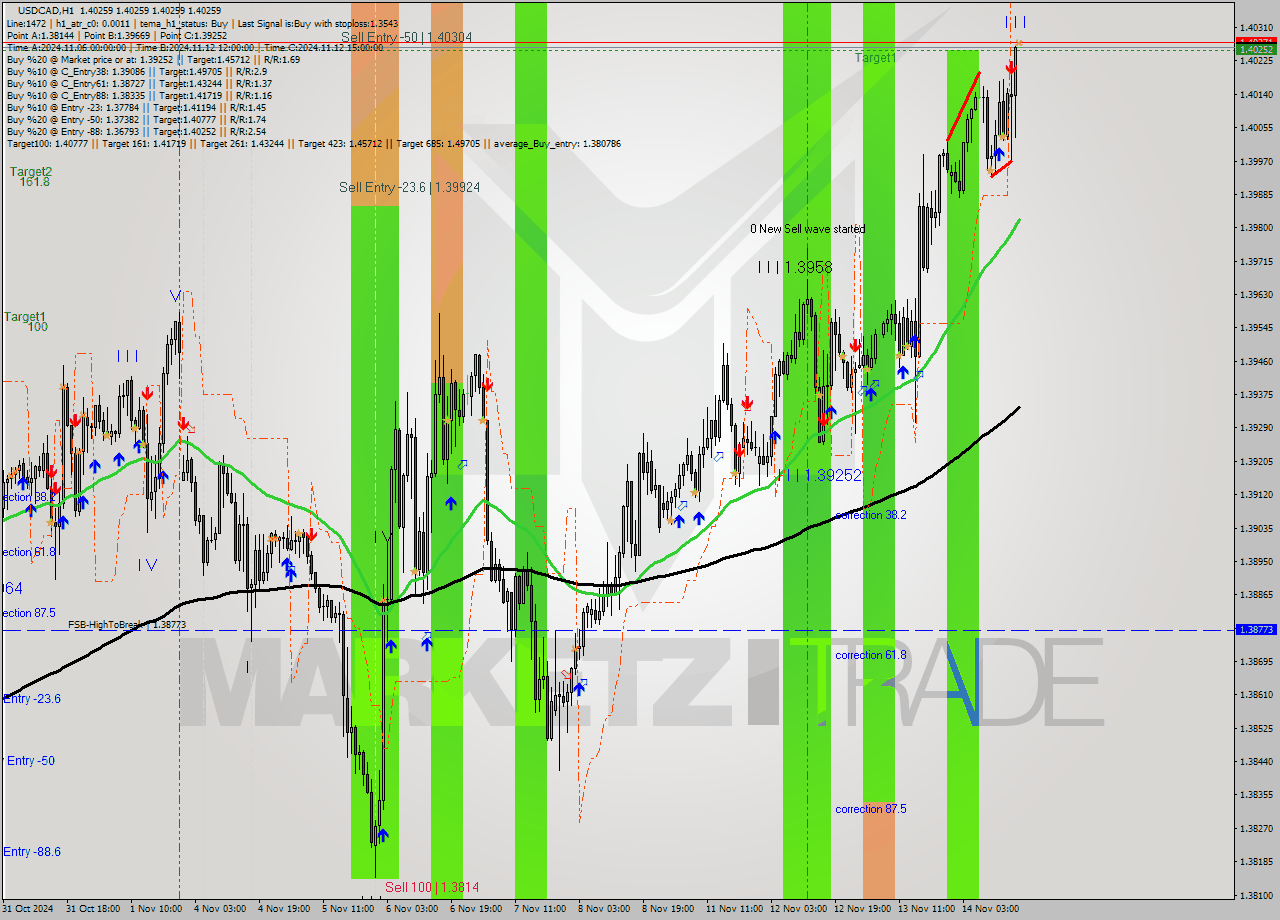The image size is (1280, 920).
Task: Click the 'Entry -50' label on the left edge
Action: (30, 761)
